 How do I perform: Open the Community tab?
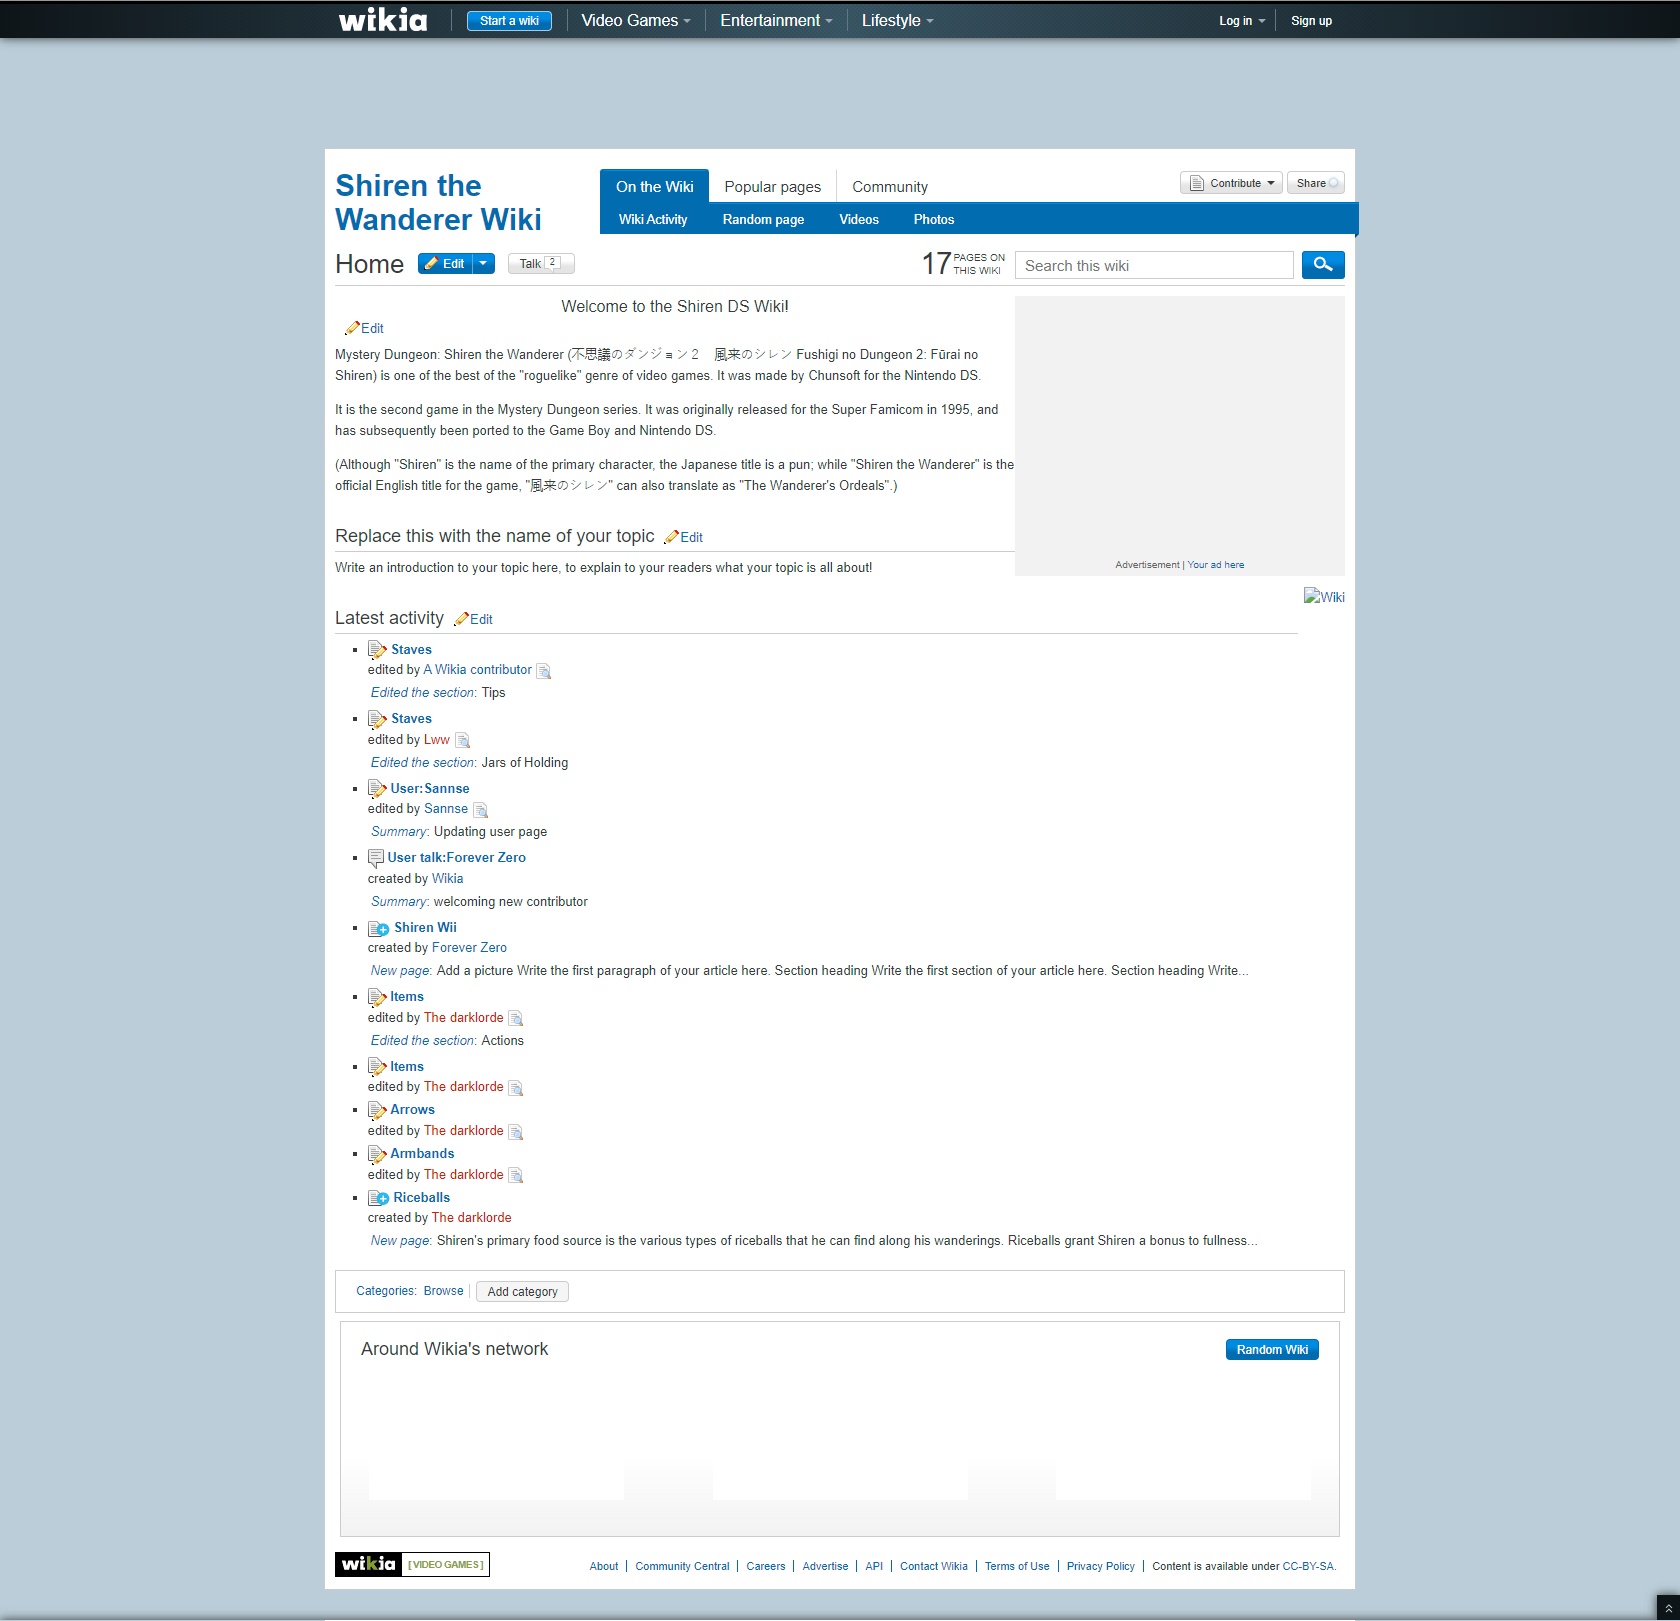[889, 187]
